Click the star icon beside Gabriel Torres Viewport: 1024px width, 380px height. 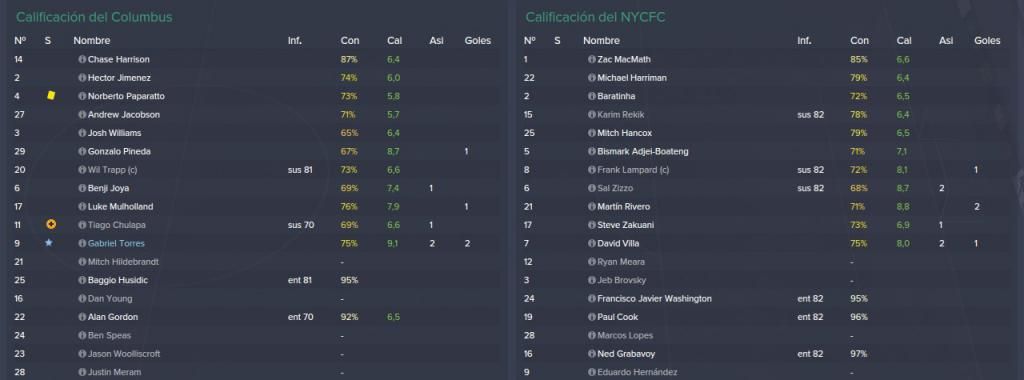click(48, 243)
